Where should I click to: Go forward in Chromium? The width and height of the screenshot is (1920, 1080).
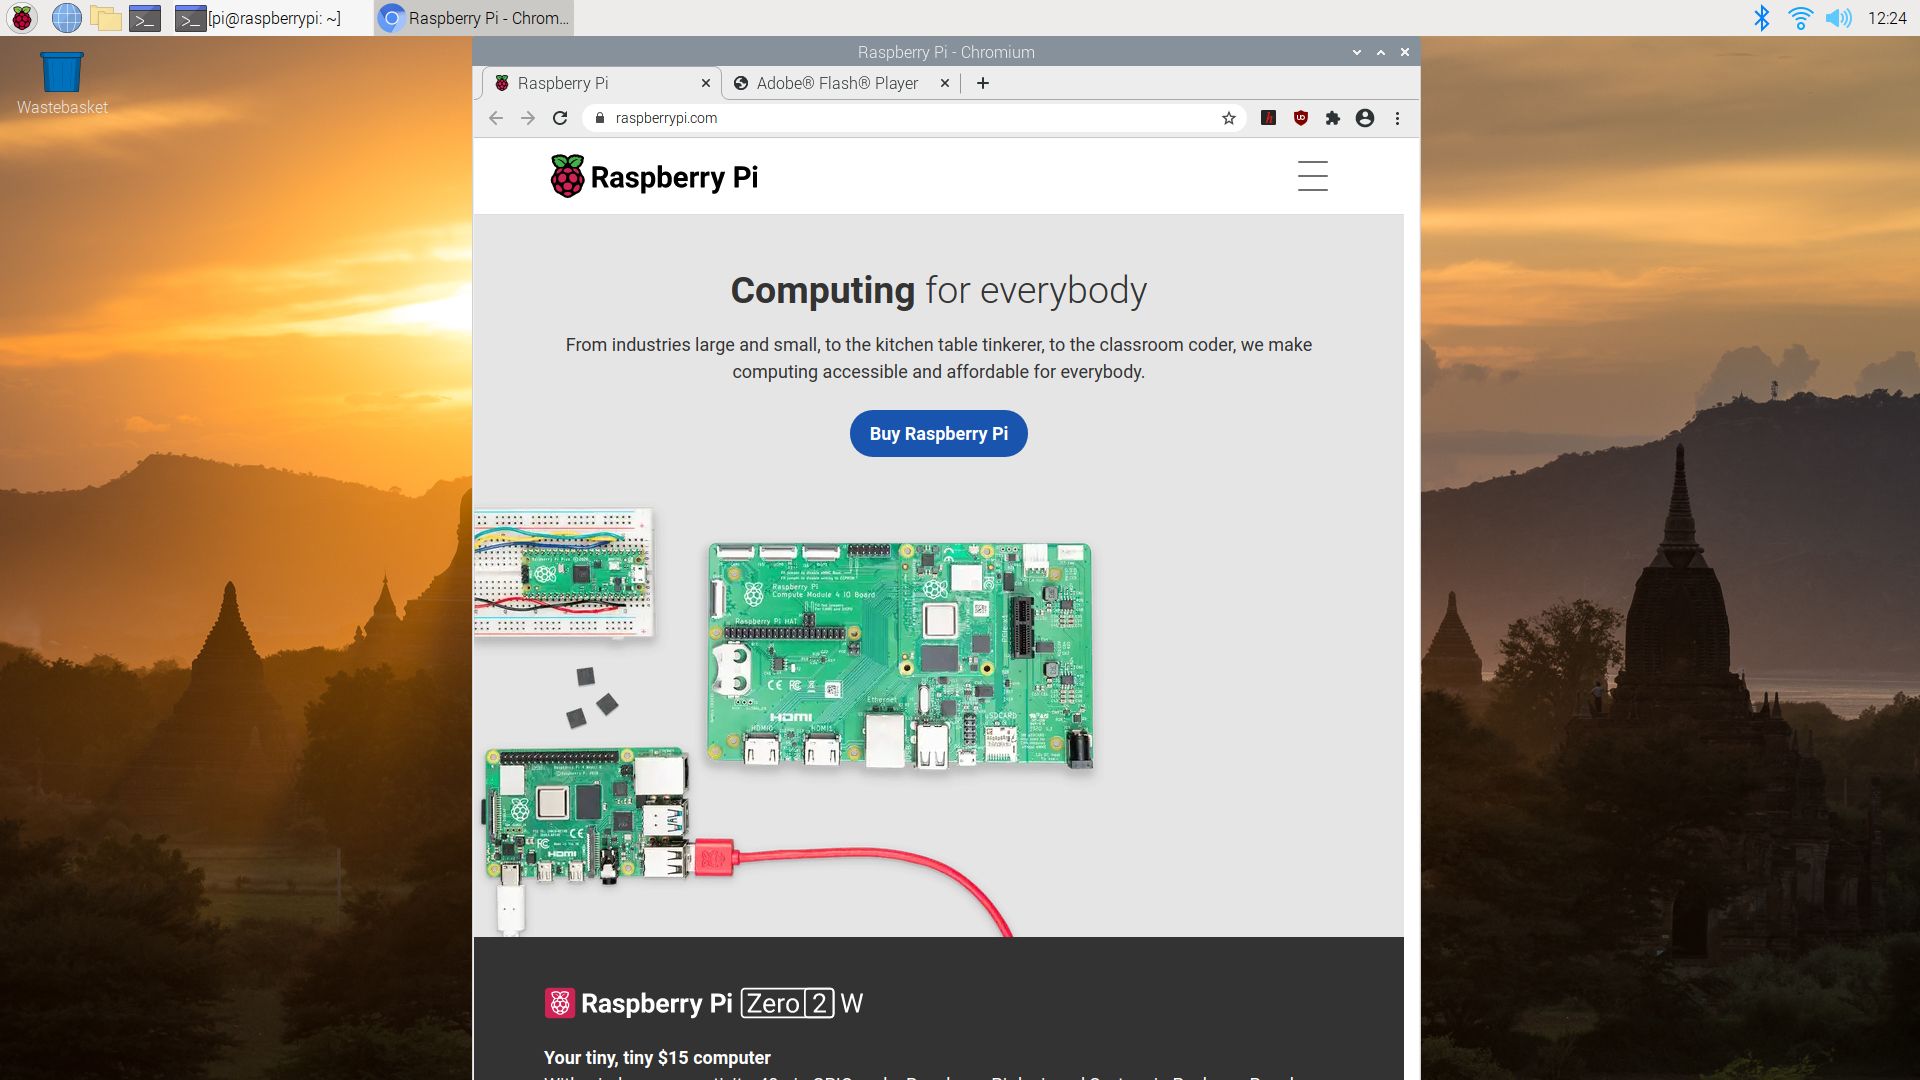(x=528, y=118)
